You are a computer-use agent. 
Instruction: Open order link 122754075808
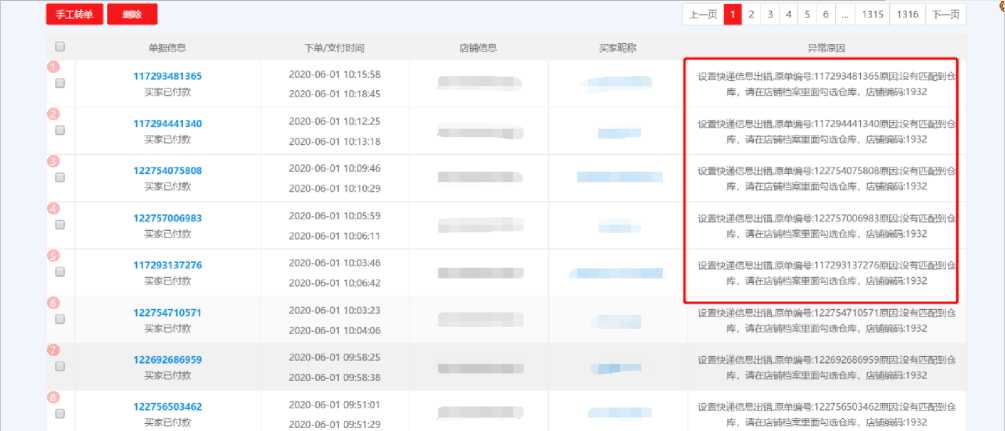[167, 171]
